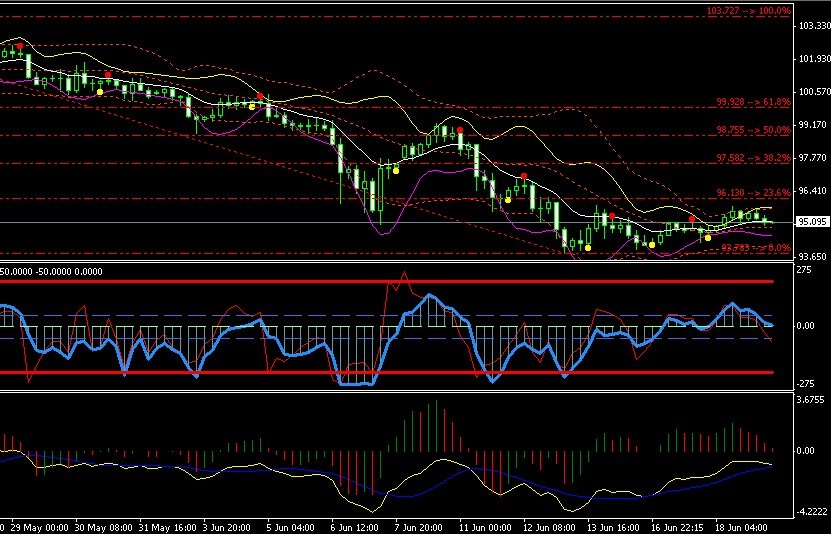831x534 pixels.
Task: Select the 99.928 --> 61.8% Fibonacci label
Action: point(754,102)
